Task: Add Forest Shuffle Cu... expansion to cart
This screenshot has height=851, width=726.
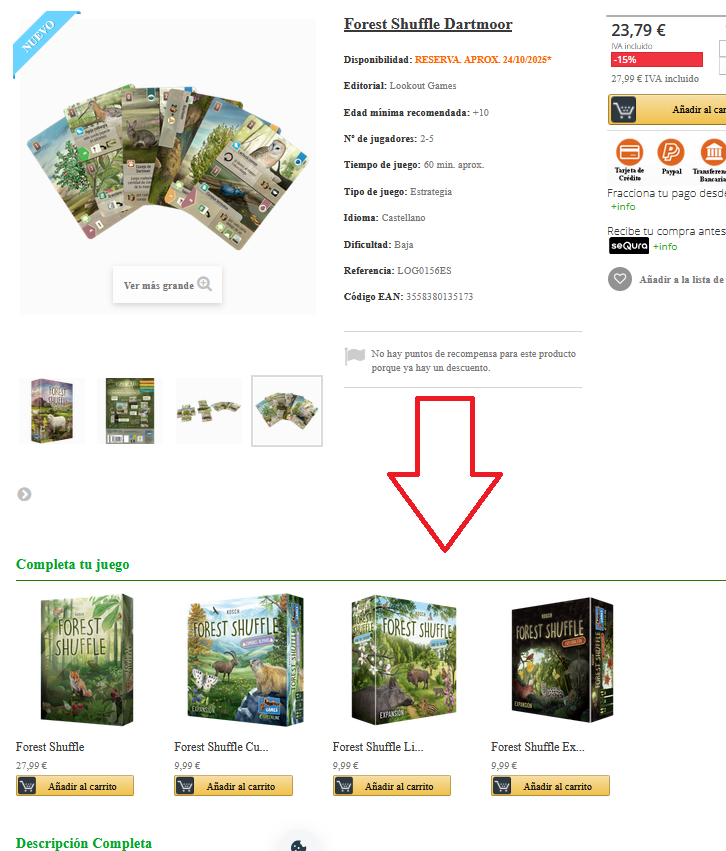Action: pos(233,786)
